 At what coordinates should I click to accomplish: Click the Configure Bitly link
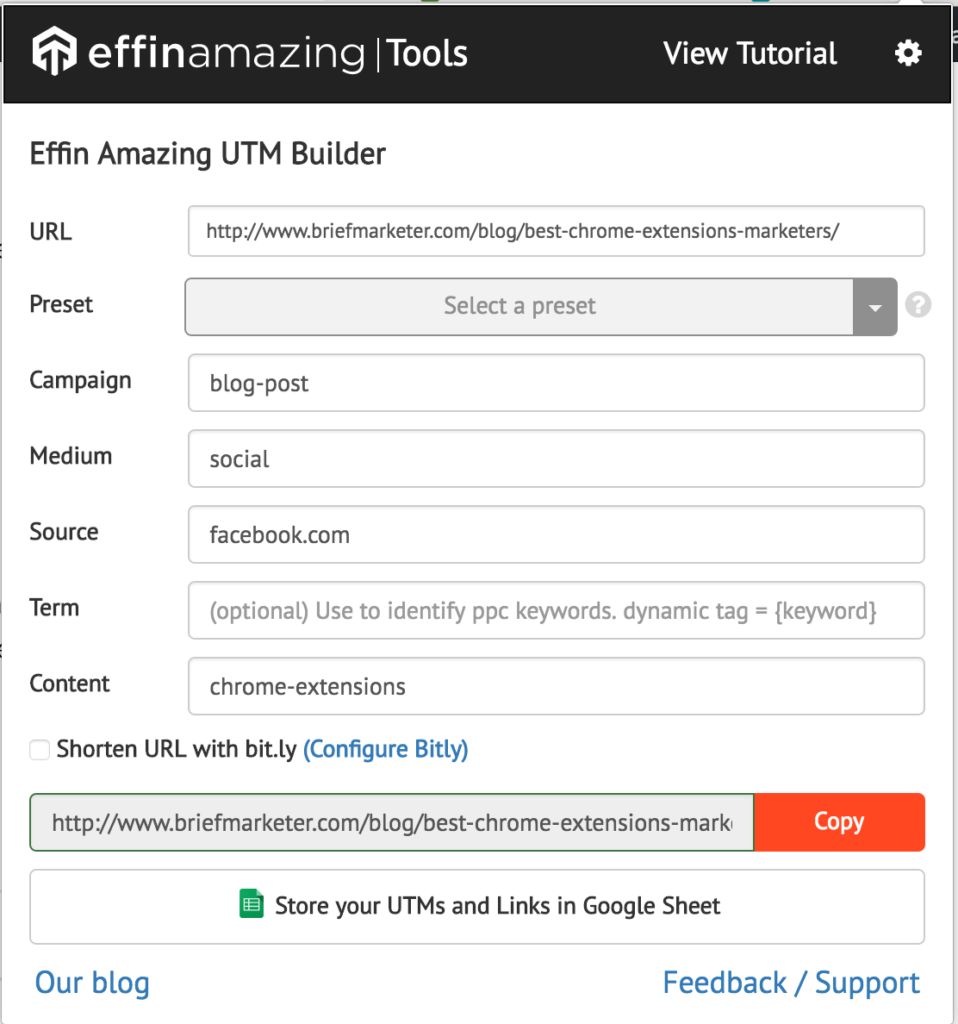click(385, 749)
